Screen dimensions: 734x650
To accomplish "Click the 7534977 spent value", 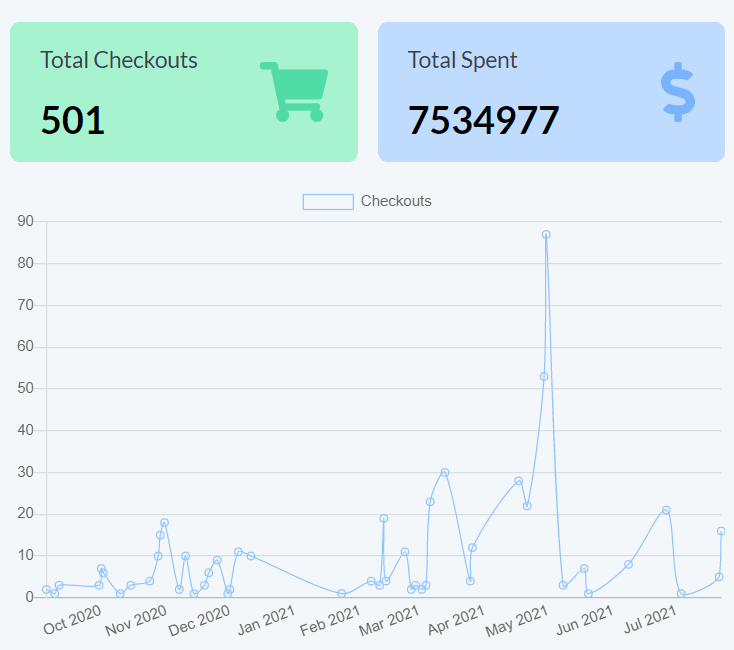I will pyautogui.click(x=484, y=120).
